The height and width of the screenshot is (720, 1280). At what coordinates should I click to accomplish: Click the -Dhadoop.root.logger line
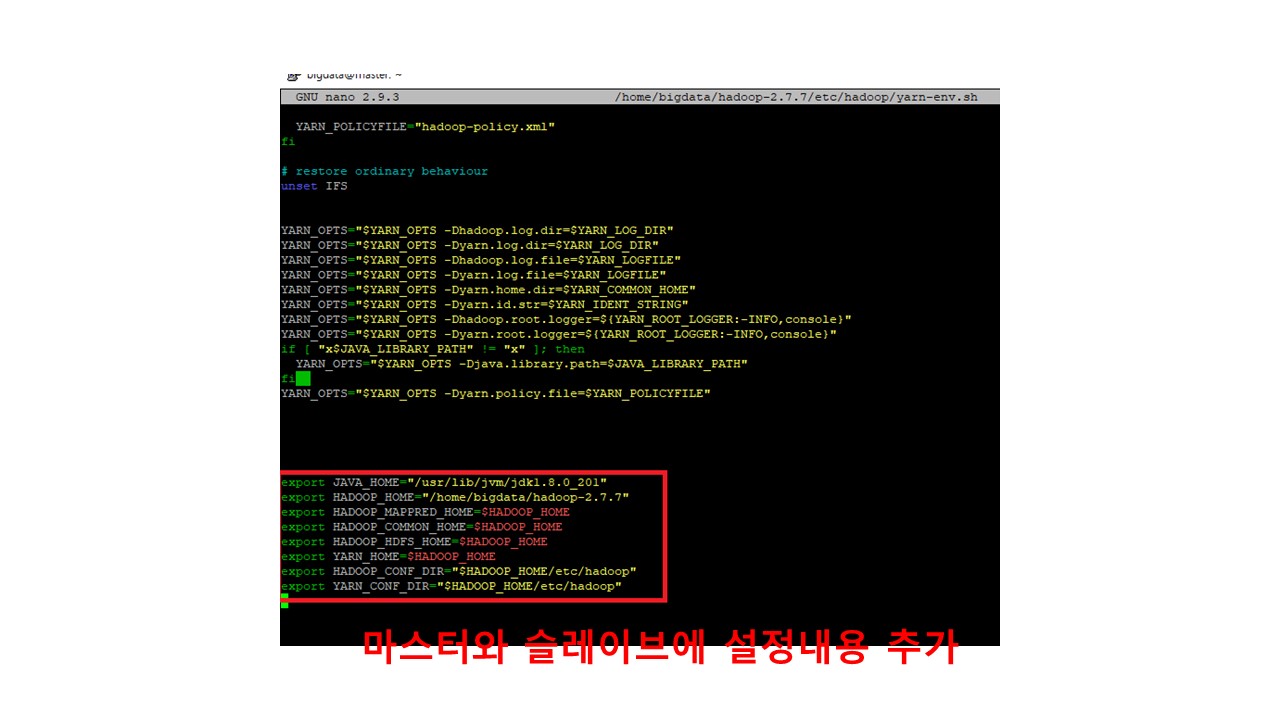566,319
